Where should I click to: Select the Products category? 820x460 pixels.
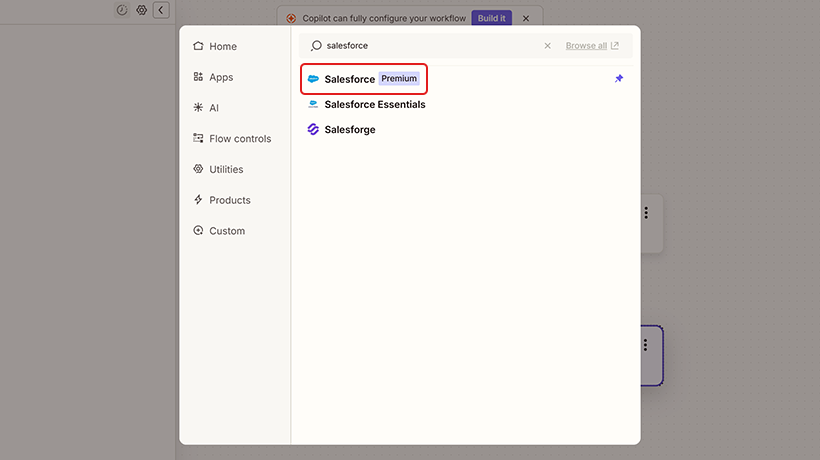pyautogui.click(x=229, y=200)
